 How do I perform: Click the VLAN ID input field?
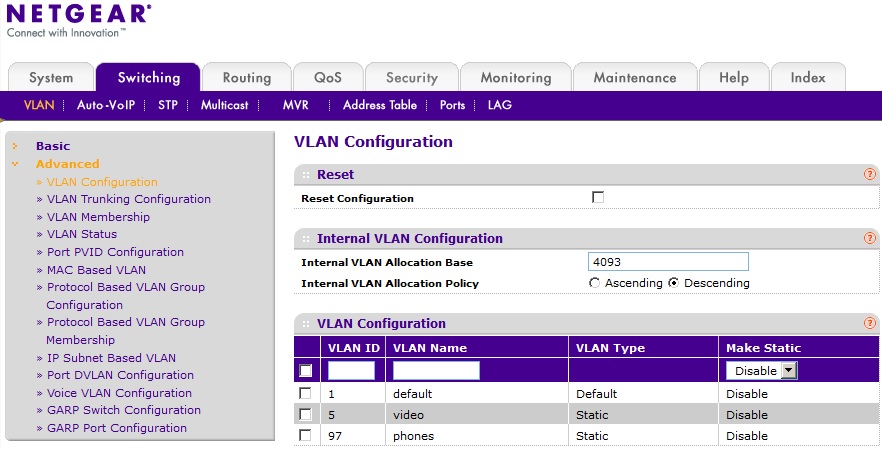pos(352,371)
